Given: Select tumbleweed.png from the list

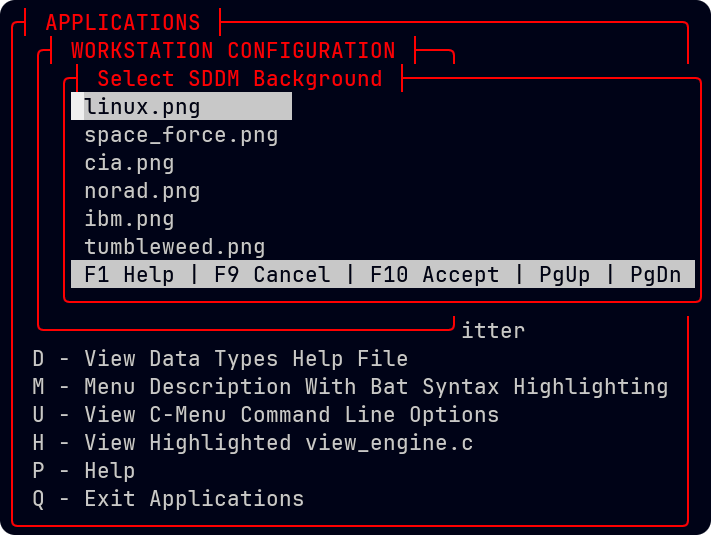Looking at the screenshot, I should pyautogui.click(x=174, y=247).
